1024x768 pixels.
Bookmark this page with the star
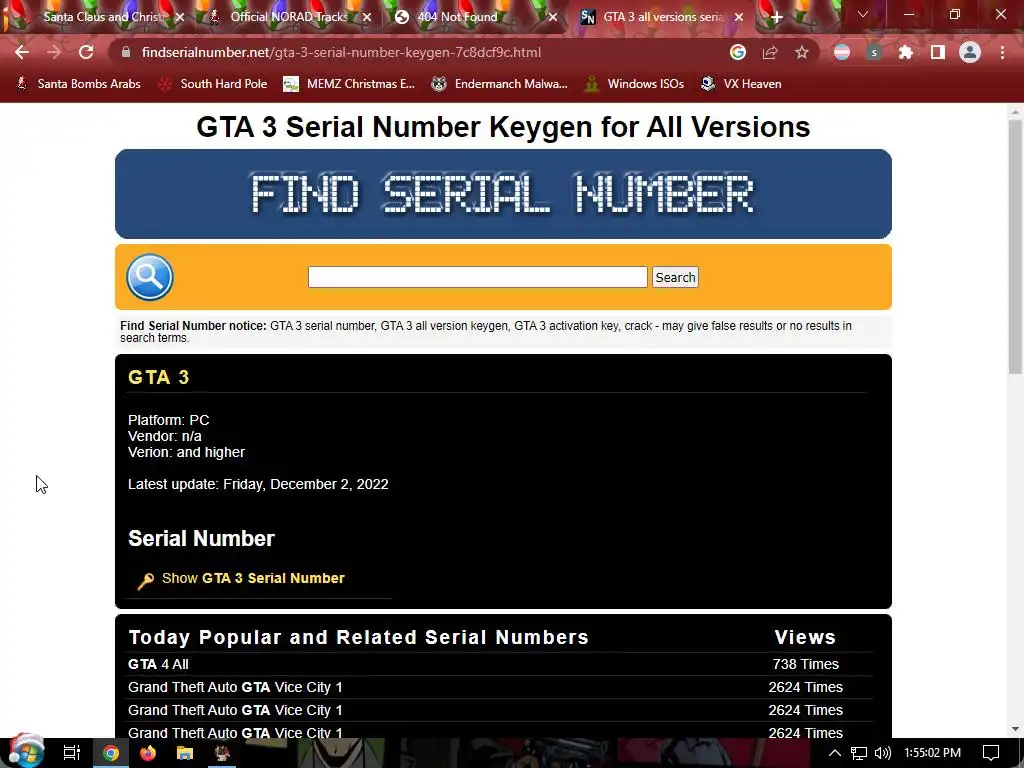coord(802,52)
